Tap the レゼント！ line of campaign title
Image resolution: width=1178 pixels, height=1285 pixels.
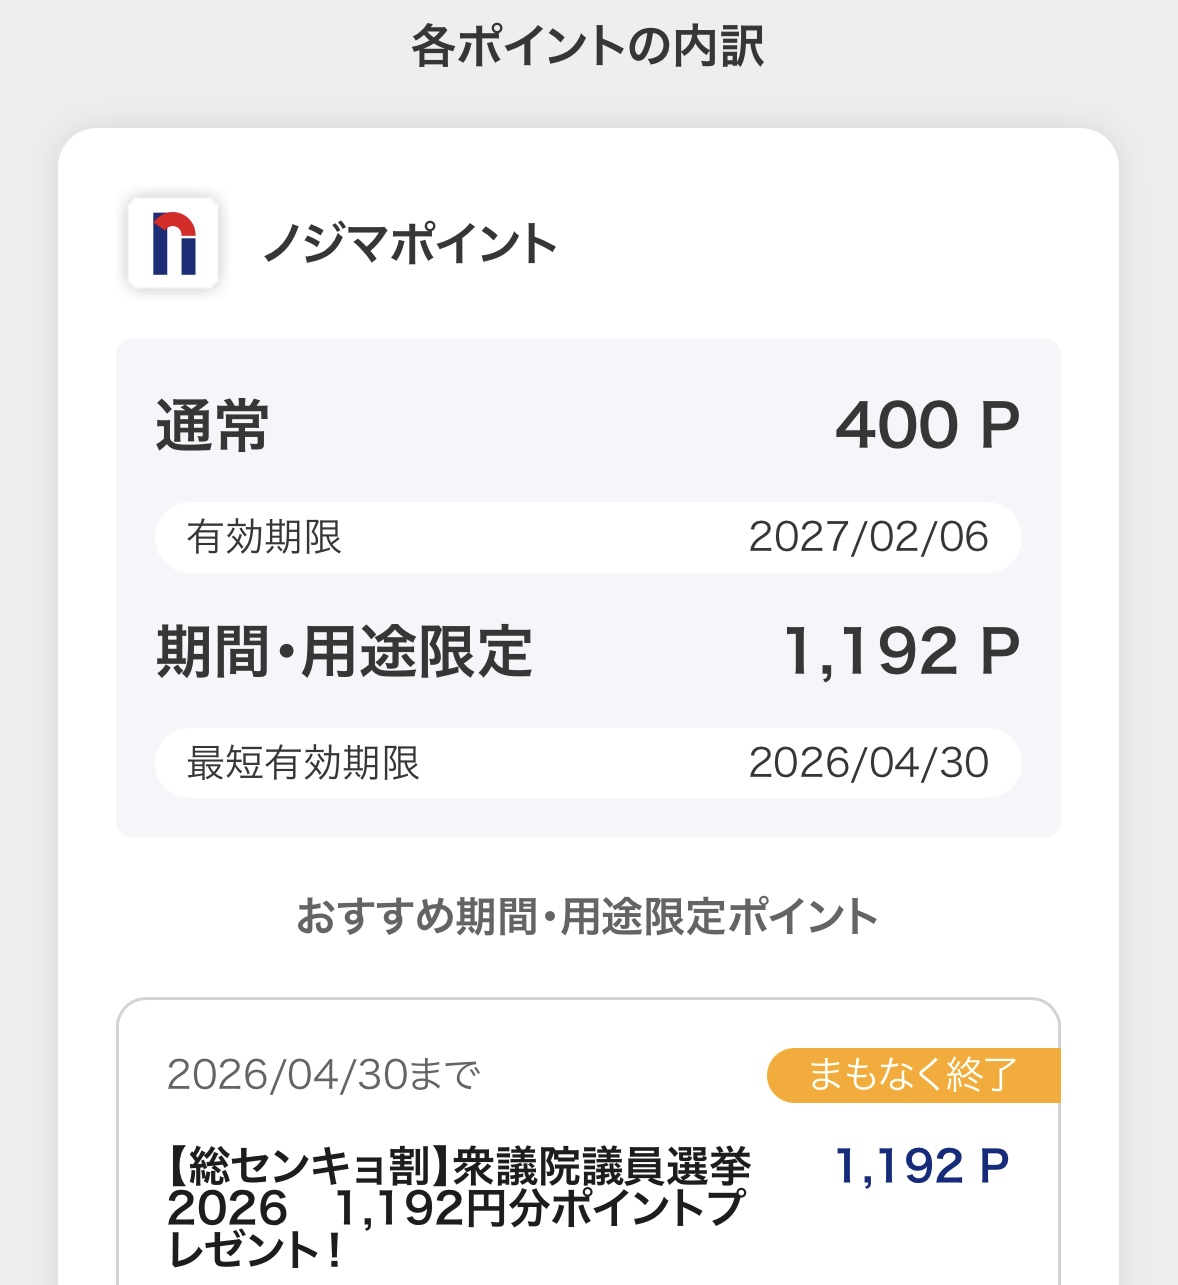click(x=256, y=1250)
